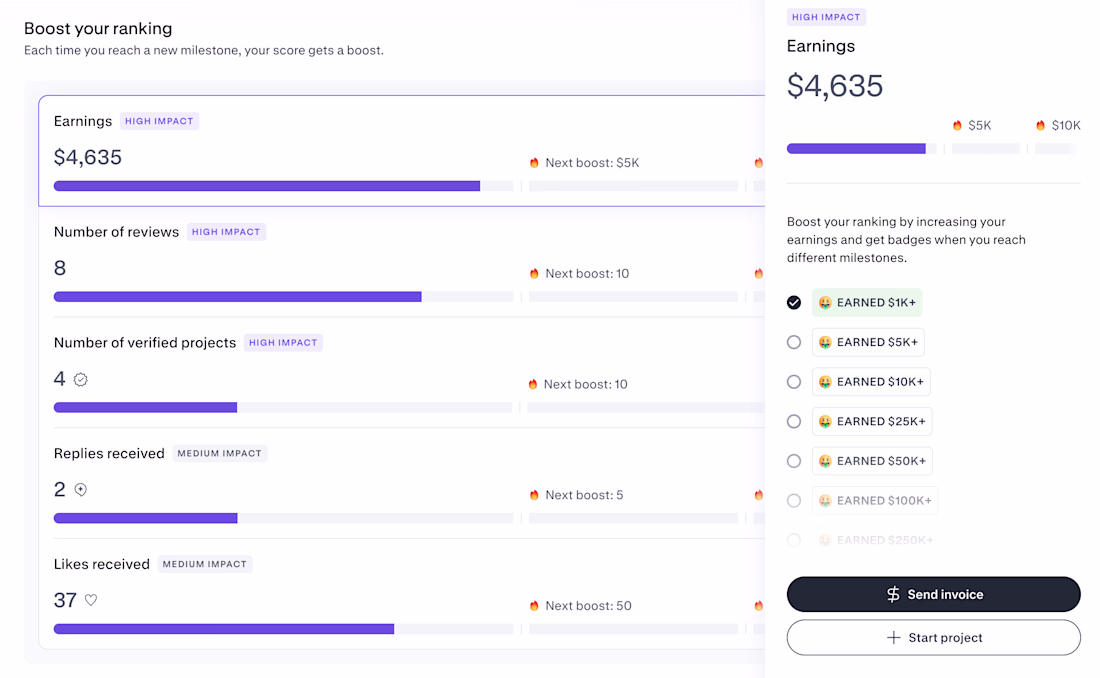Click the plus icon on Start project
This screenshot has width=1100, height=678.
894,638
